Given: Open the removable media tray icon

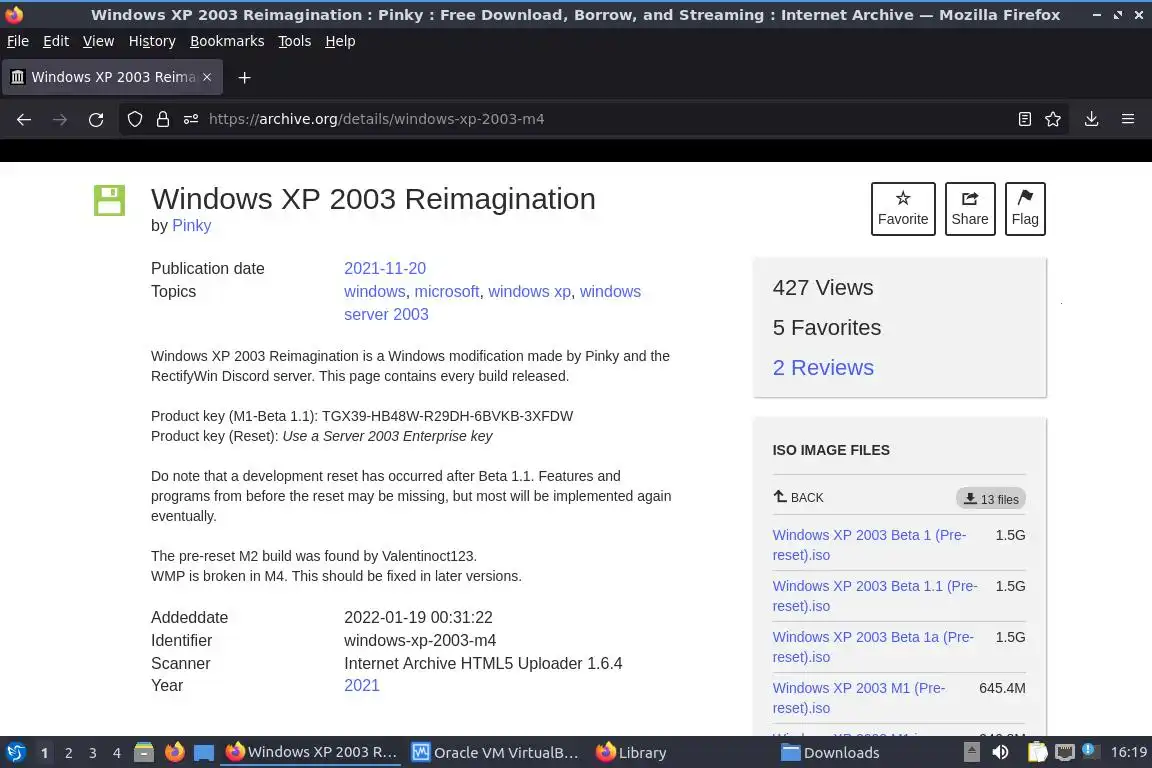Looking at the screenshot, I should click(x=971, y=752).
